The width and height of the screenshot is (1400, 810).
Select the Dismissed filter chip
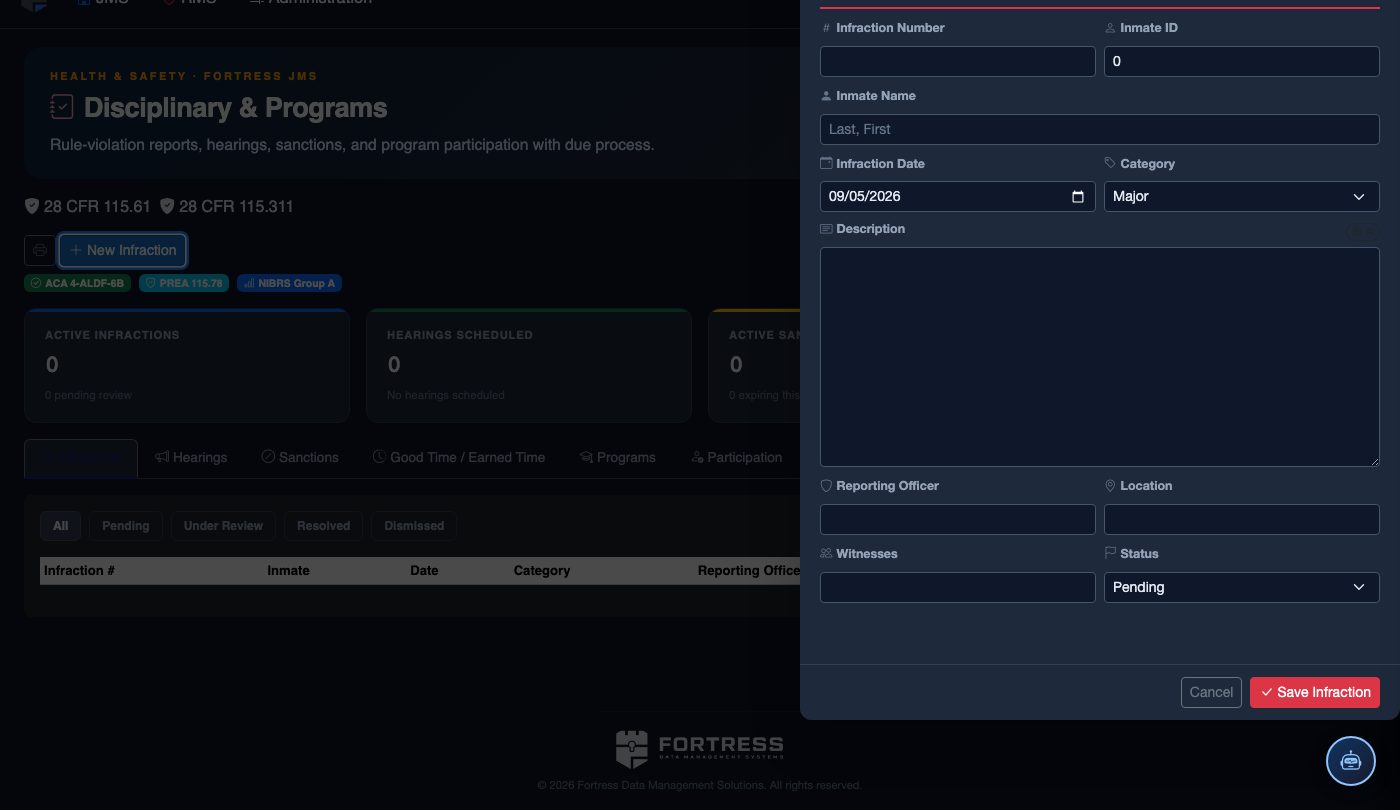pos(414,526)
